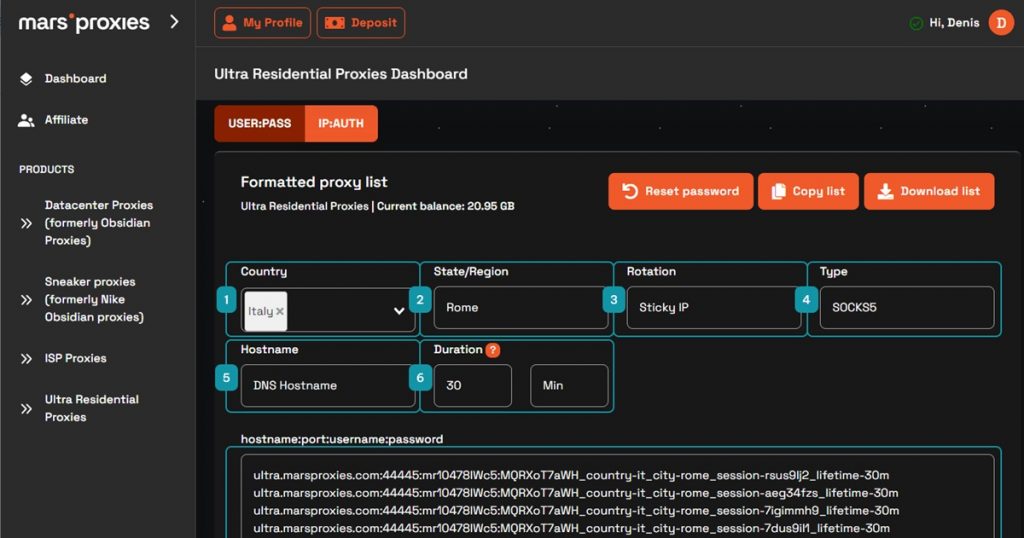Open the Deposit page

click(361, 23)
